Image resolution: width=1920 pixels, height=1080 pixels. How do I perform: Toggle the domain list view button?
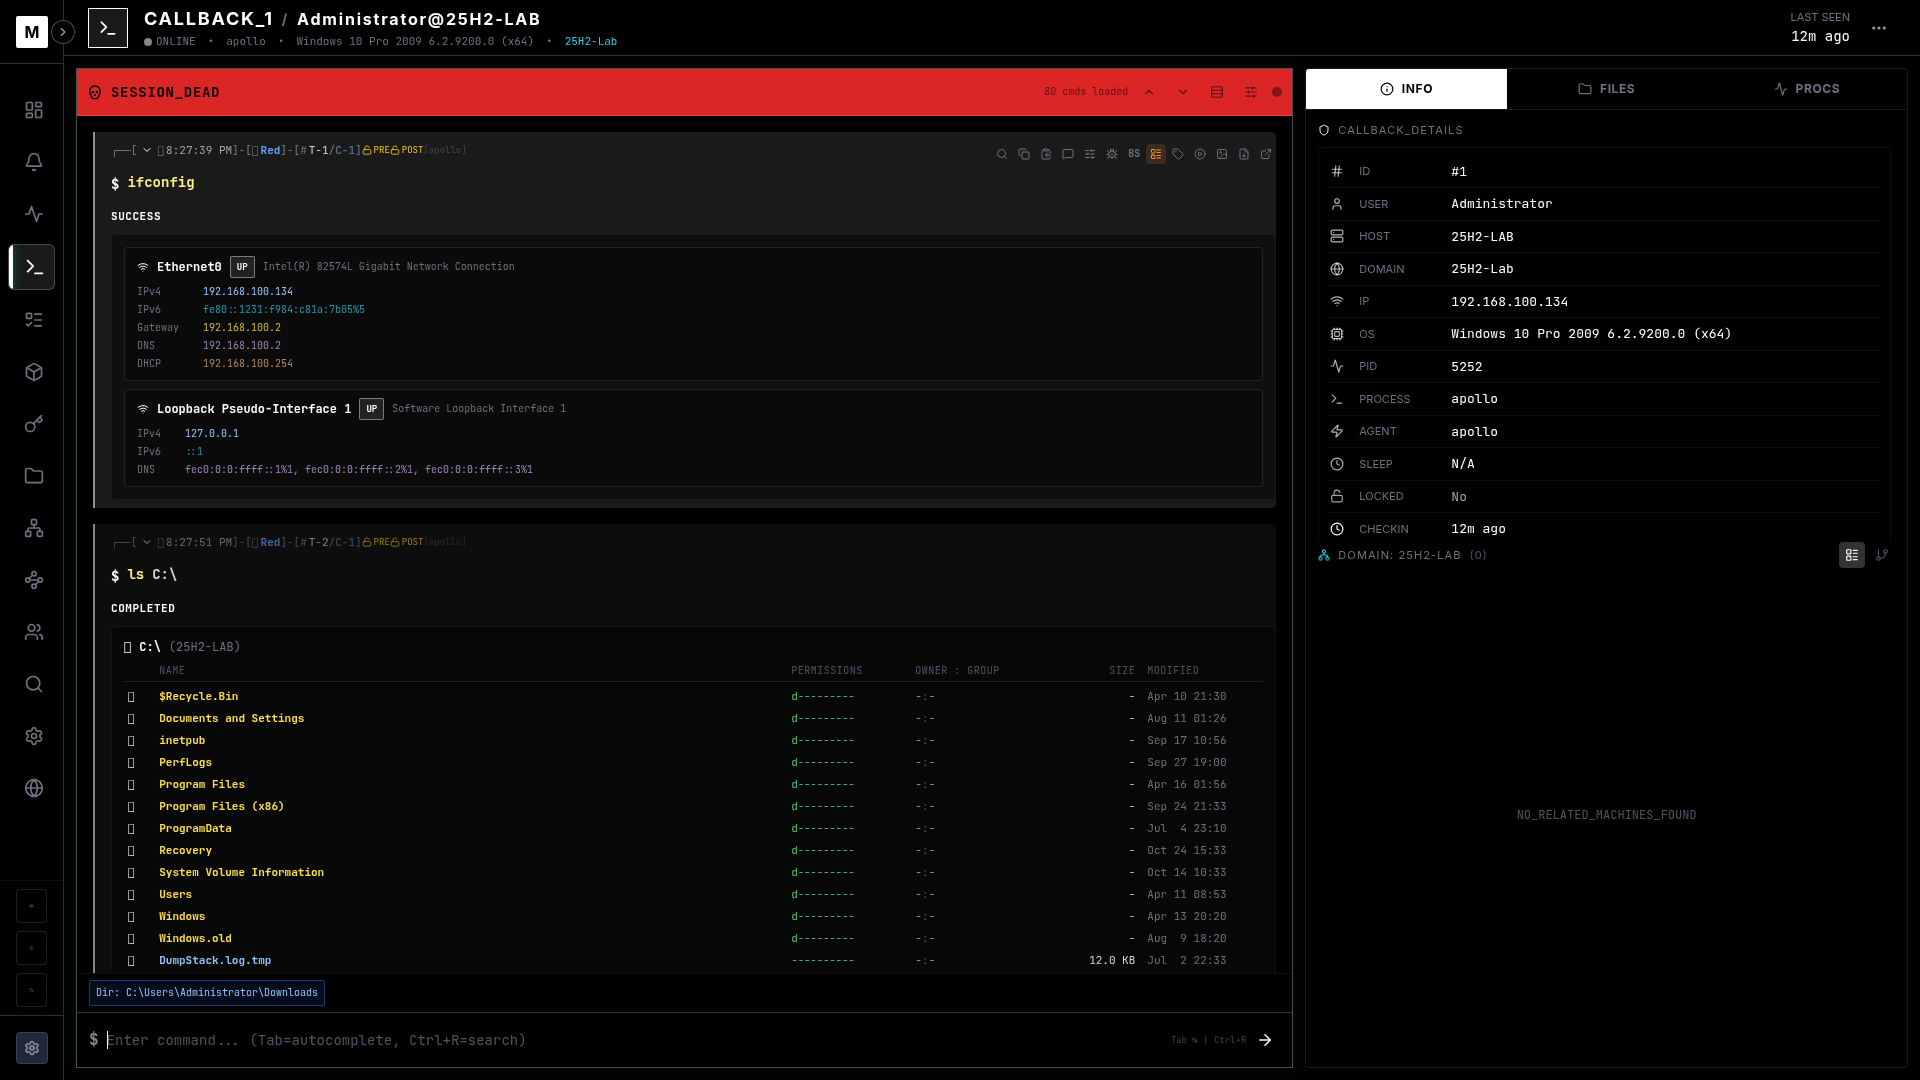1851,555
